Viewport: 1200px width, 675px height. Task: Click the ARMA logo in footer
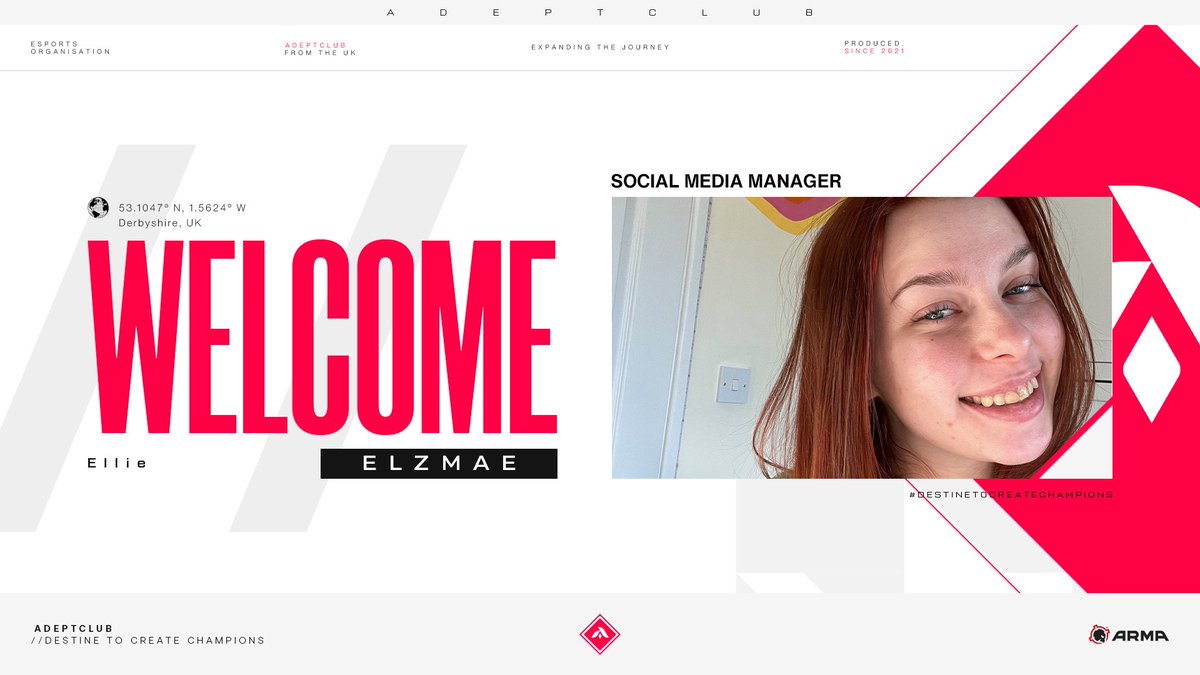click(1128, 634)
